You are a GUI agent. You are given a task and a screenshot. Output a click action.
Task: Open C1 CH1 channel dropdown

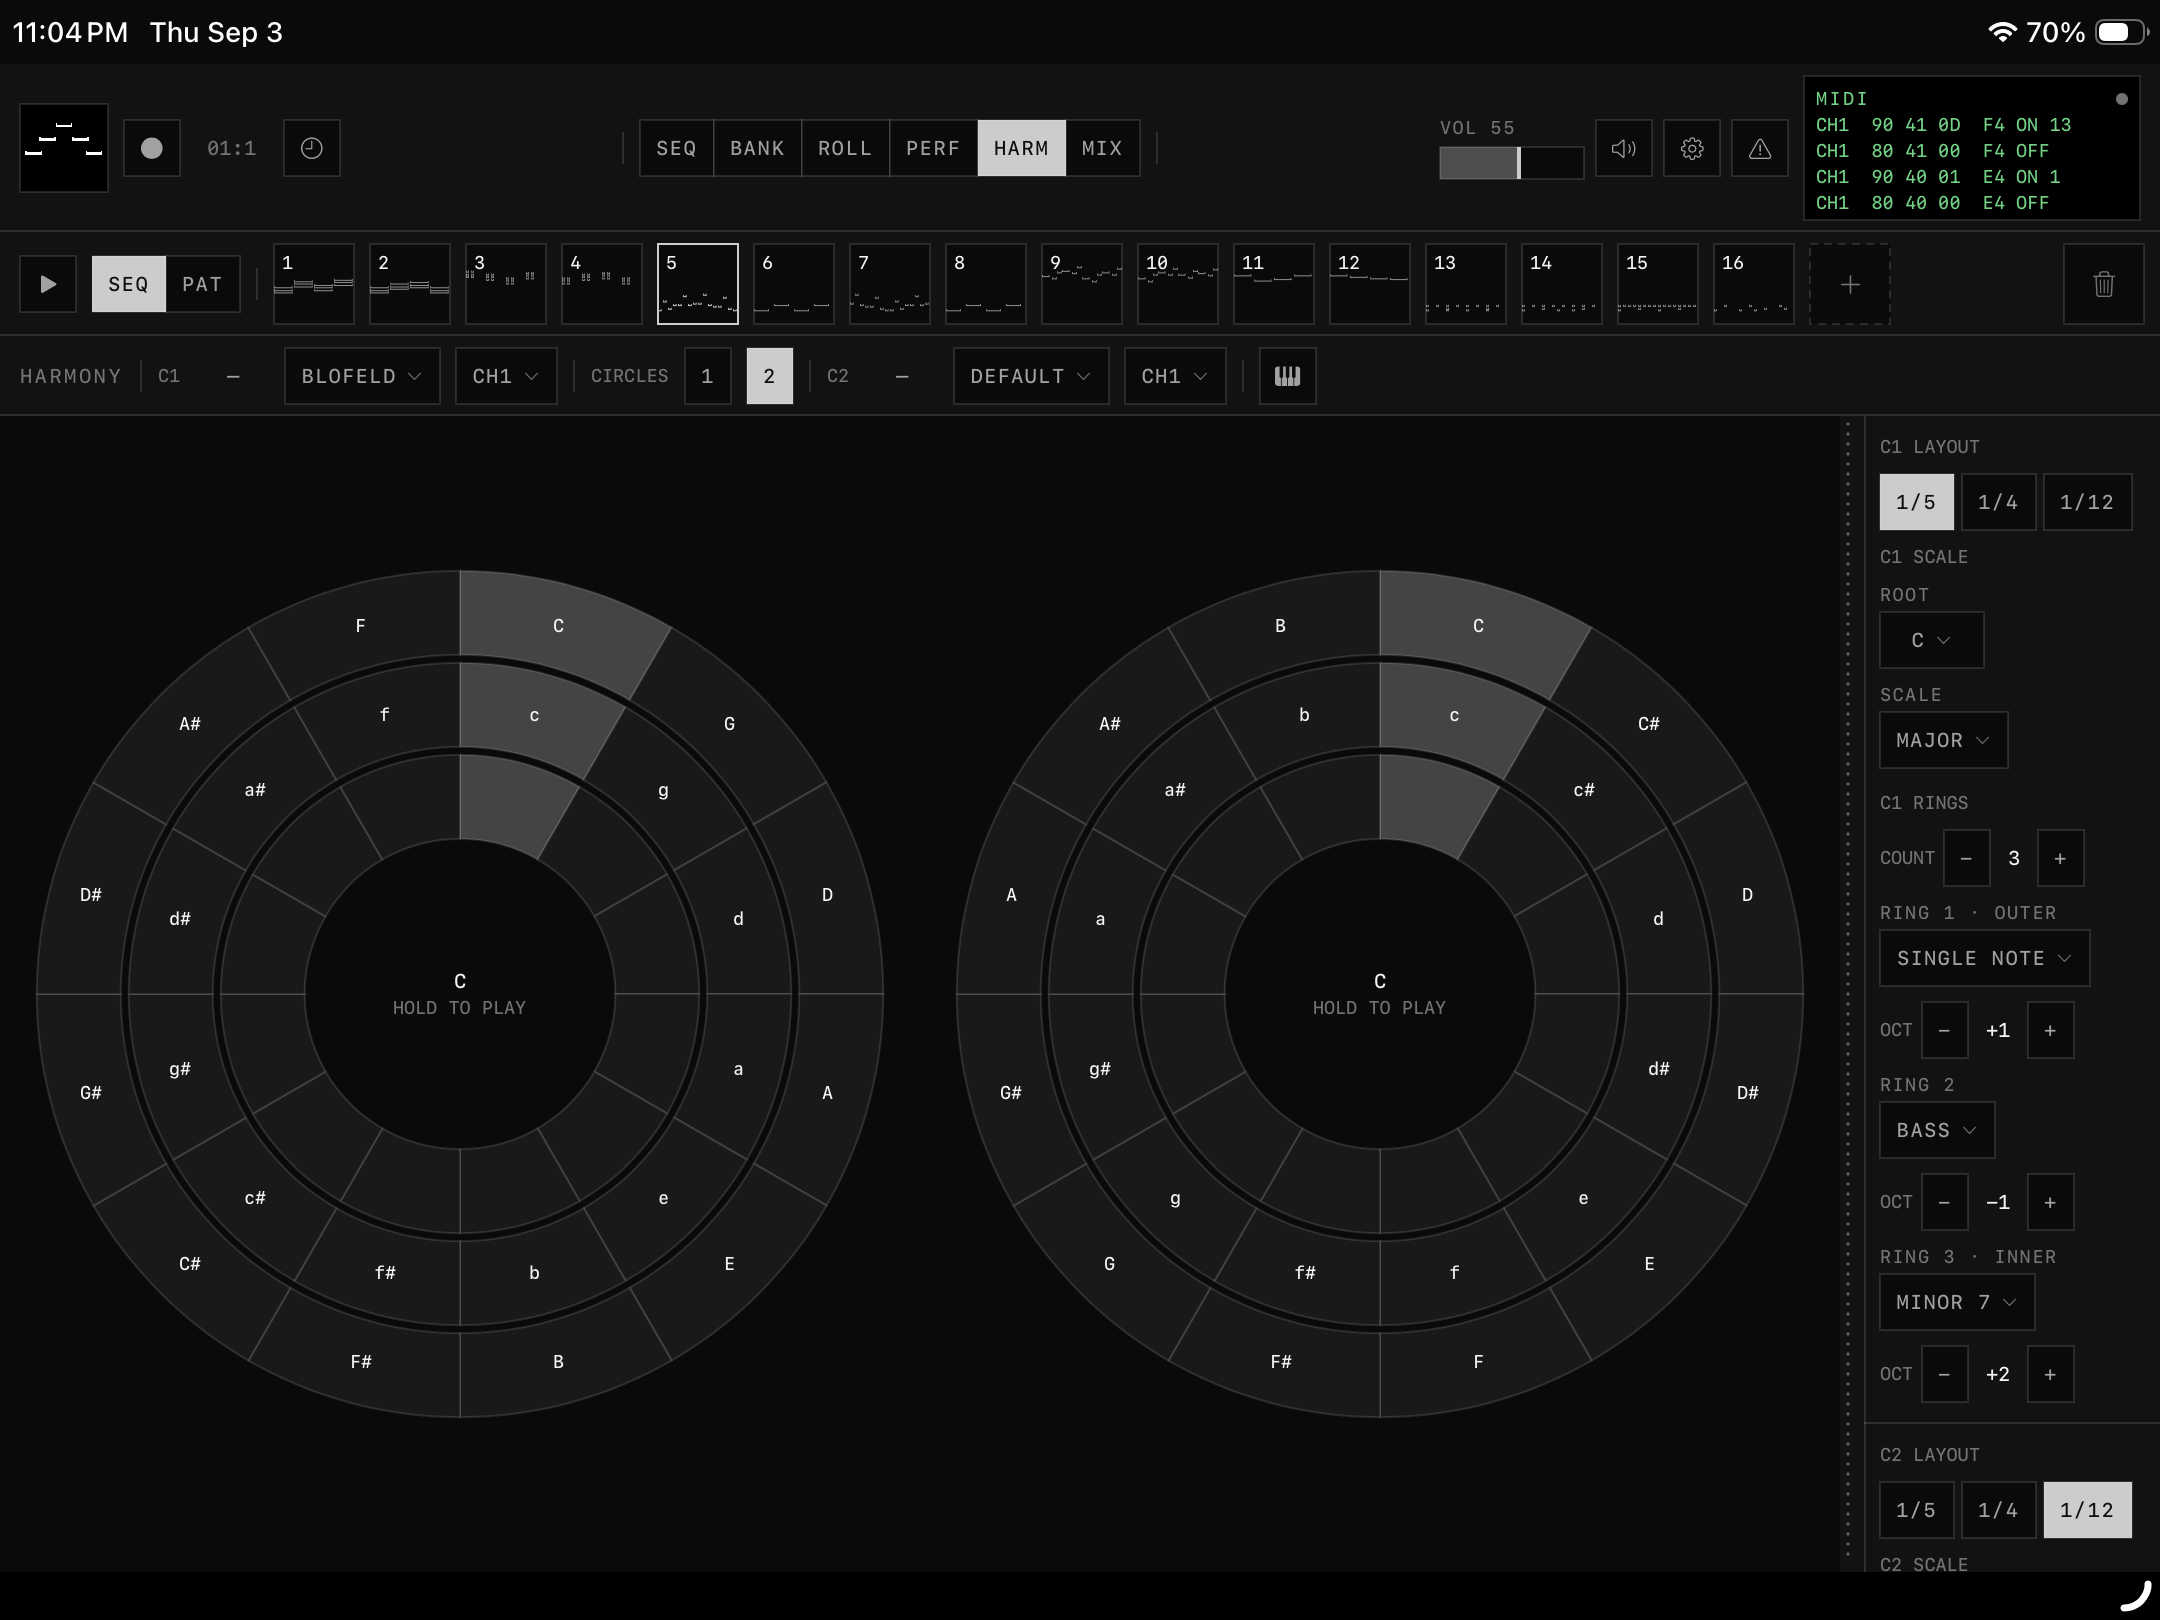tap(506, 376)
